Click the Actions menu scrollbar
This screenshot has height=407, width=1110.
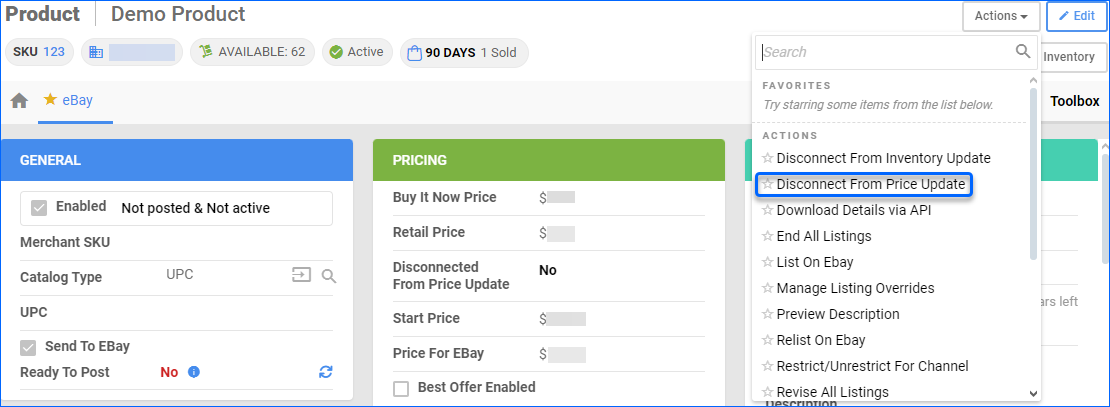[1033, 170]
